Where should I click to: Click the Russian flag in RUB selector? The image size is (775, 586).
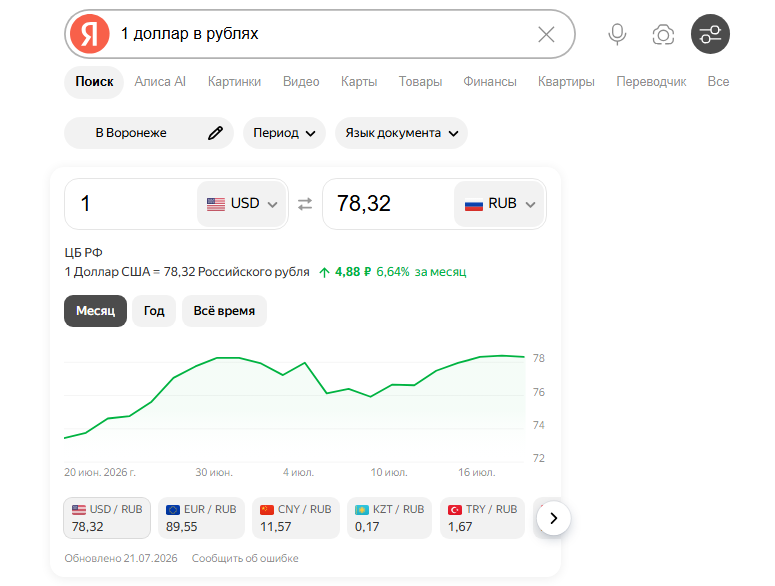[x=474, y=204]
